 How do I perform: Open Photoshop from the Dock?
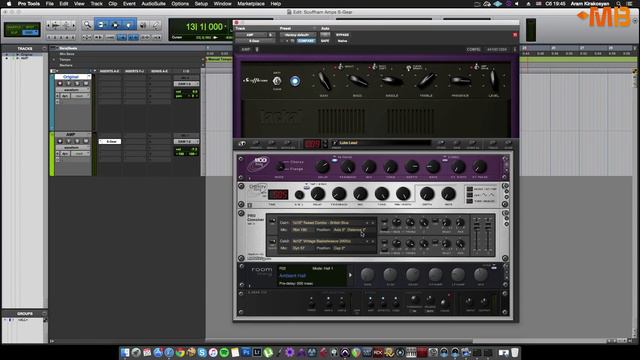246,352
